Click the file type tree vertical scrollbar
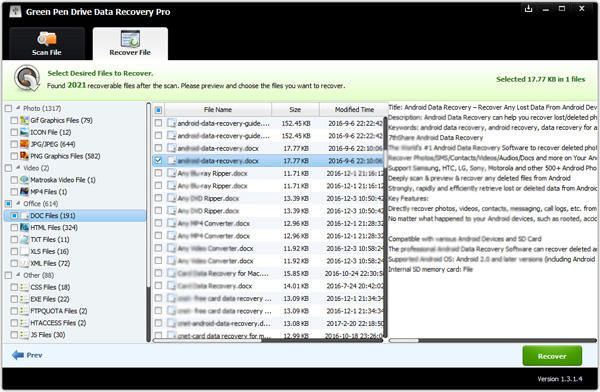Viewport: 600px width, 392px height. [148, 222]
